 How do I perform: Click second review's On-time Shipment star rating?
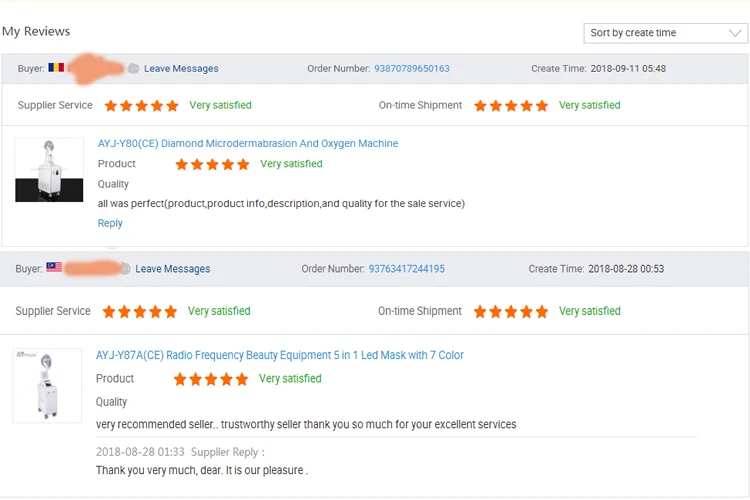tap(511, 312)
